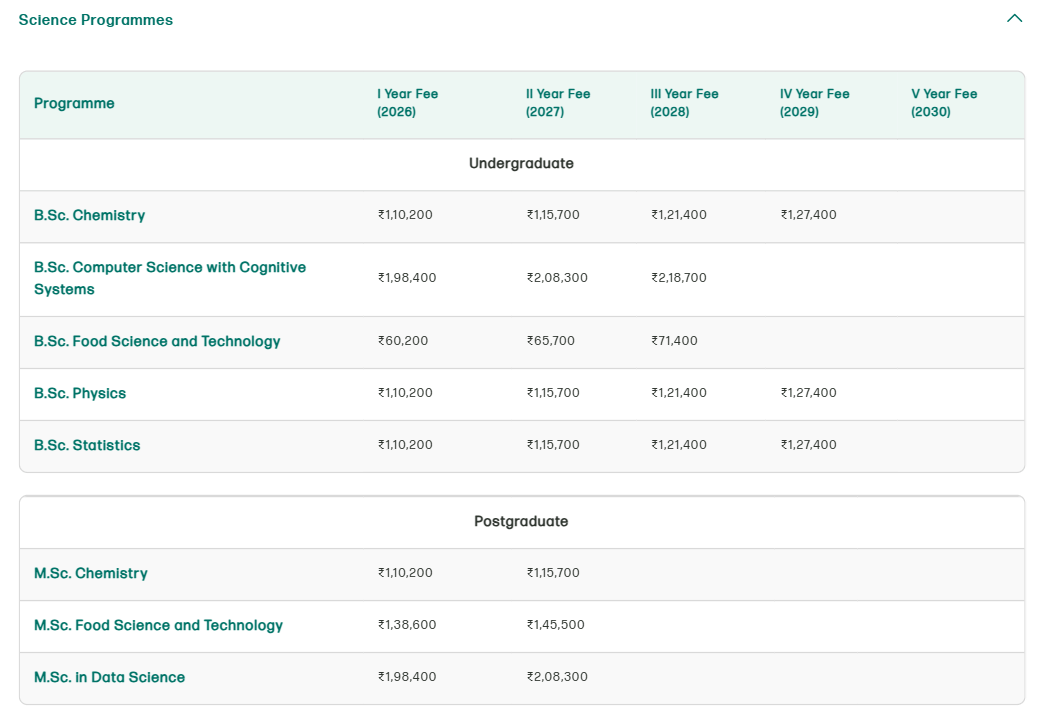
Task: Open the M.Sc. Chemistry programme link
Action: 91,573
